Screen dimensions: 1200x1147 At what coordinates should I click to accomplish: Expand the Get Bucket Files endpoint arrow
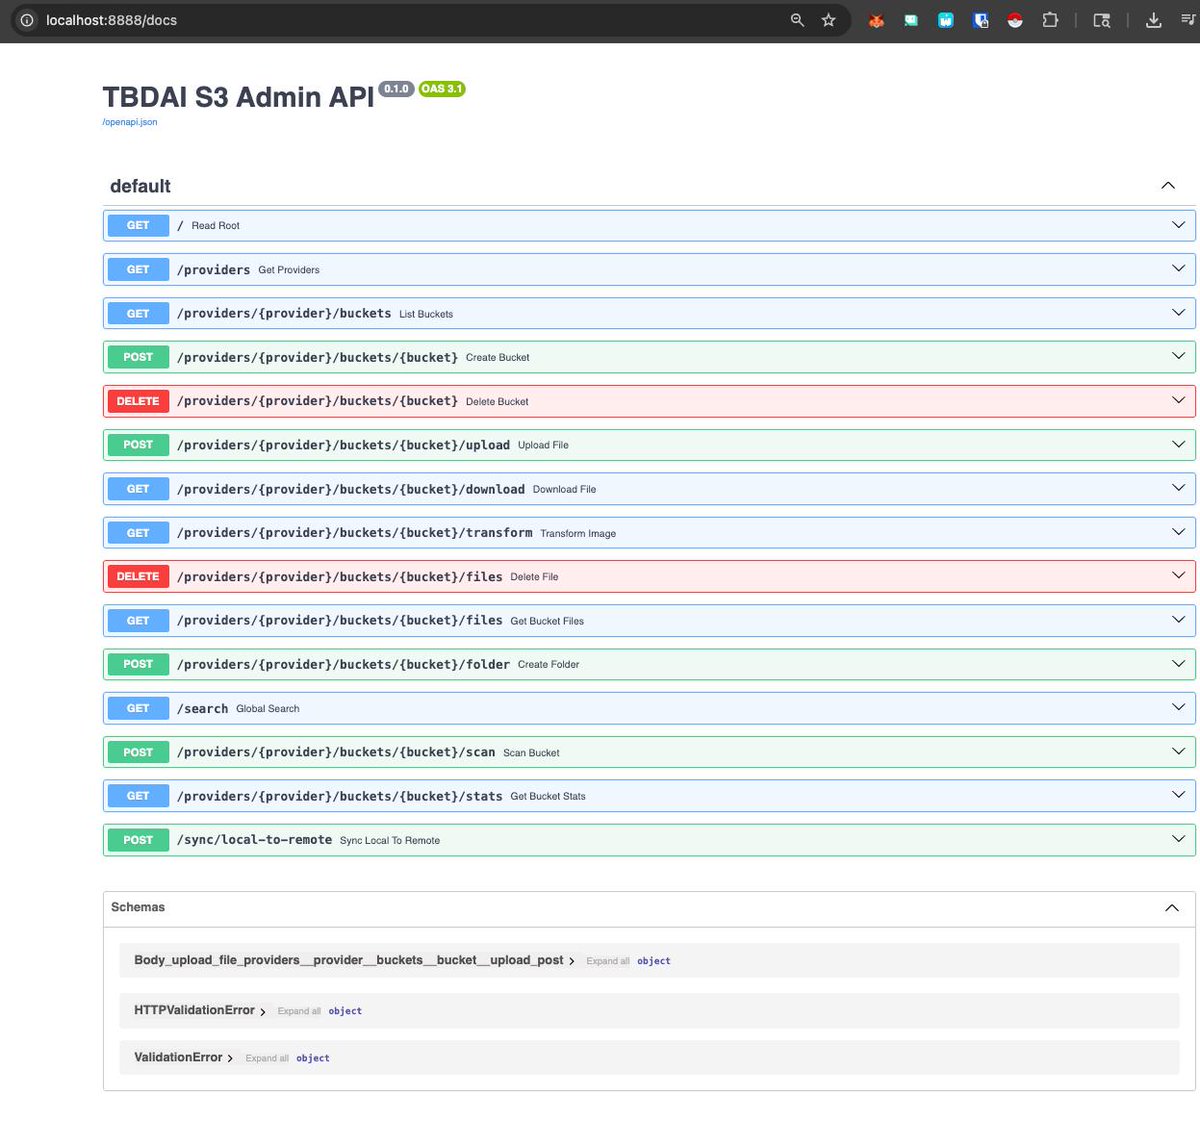click(x=1178, y=620)
